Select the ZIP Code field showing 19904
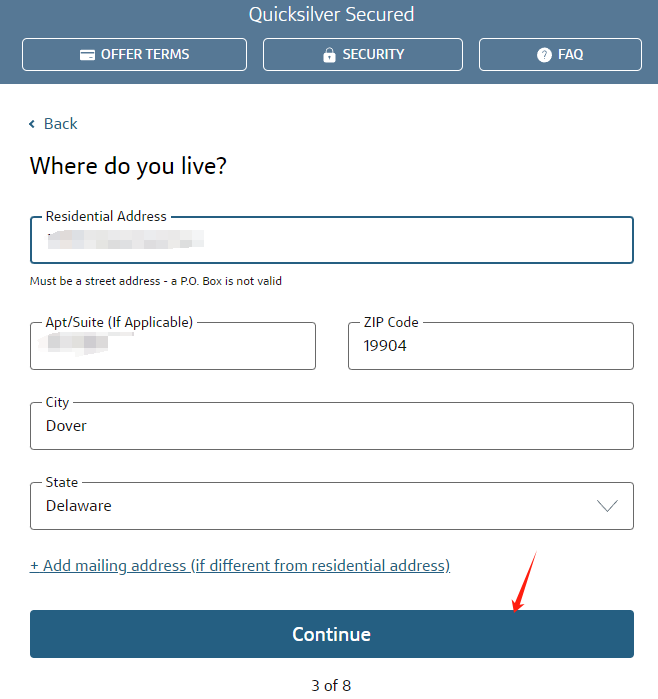 pos(491,346)
